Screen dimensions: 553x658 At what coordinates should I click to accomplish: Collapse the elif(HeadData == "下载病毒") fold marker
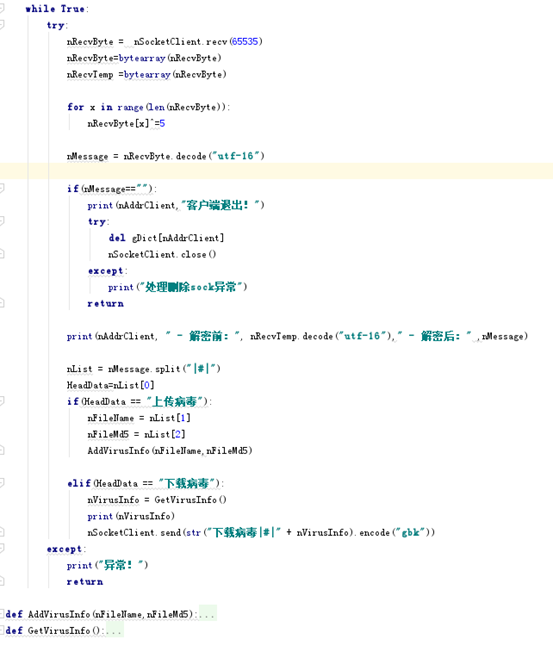[2, 483]
